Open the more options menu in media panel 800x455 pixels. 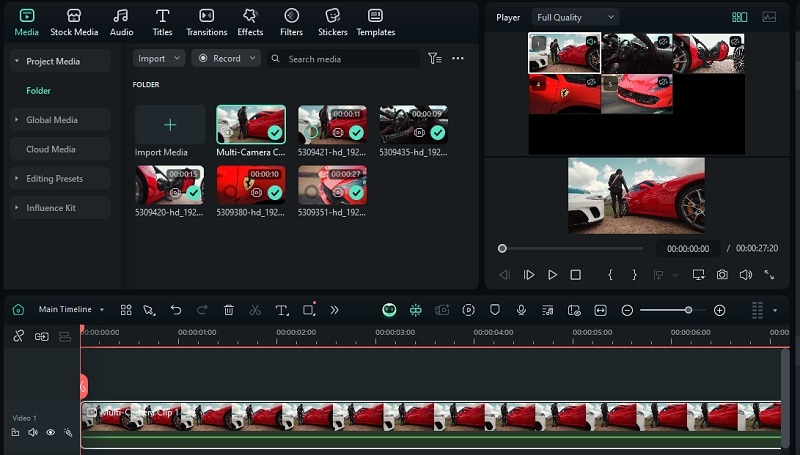tap(458, 59)
